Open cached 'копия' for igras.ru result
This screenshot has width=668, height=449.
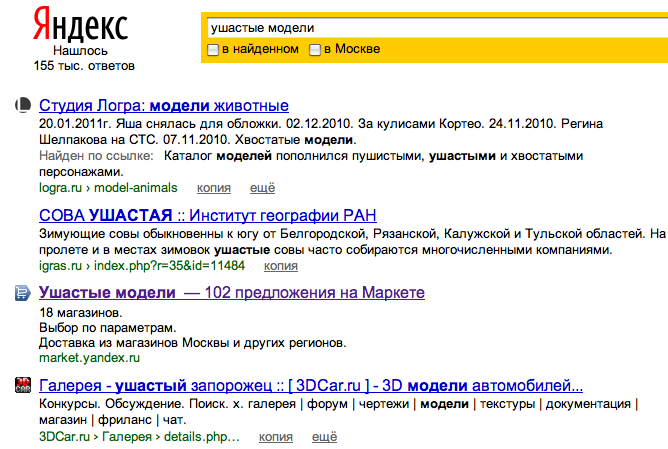click(281, 266)
